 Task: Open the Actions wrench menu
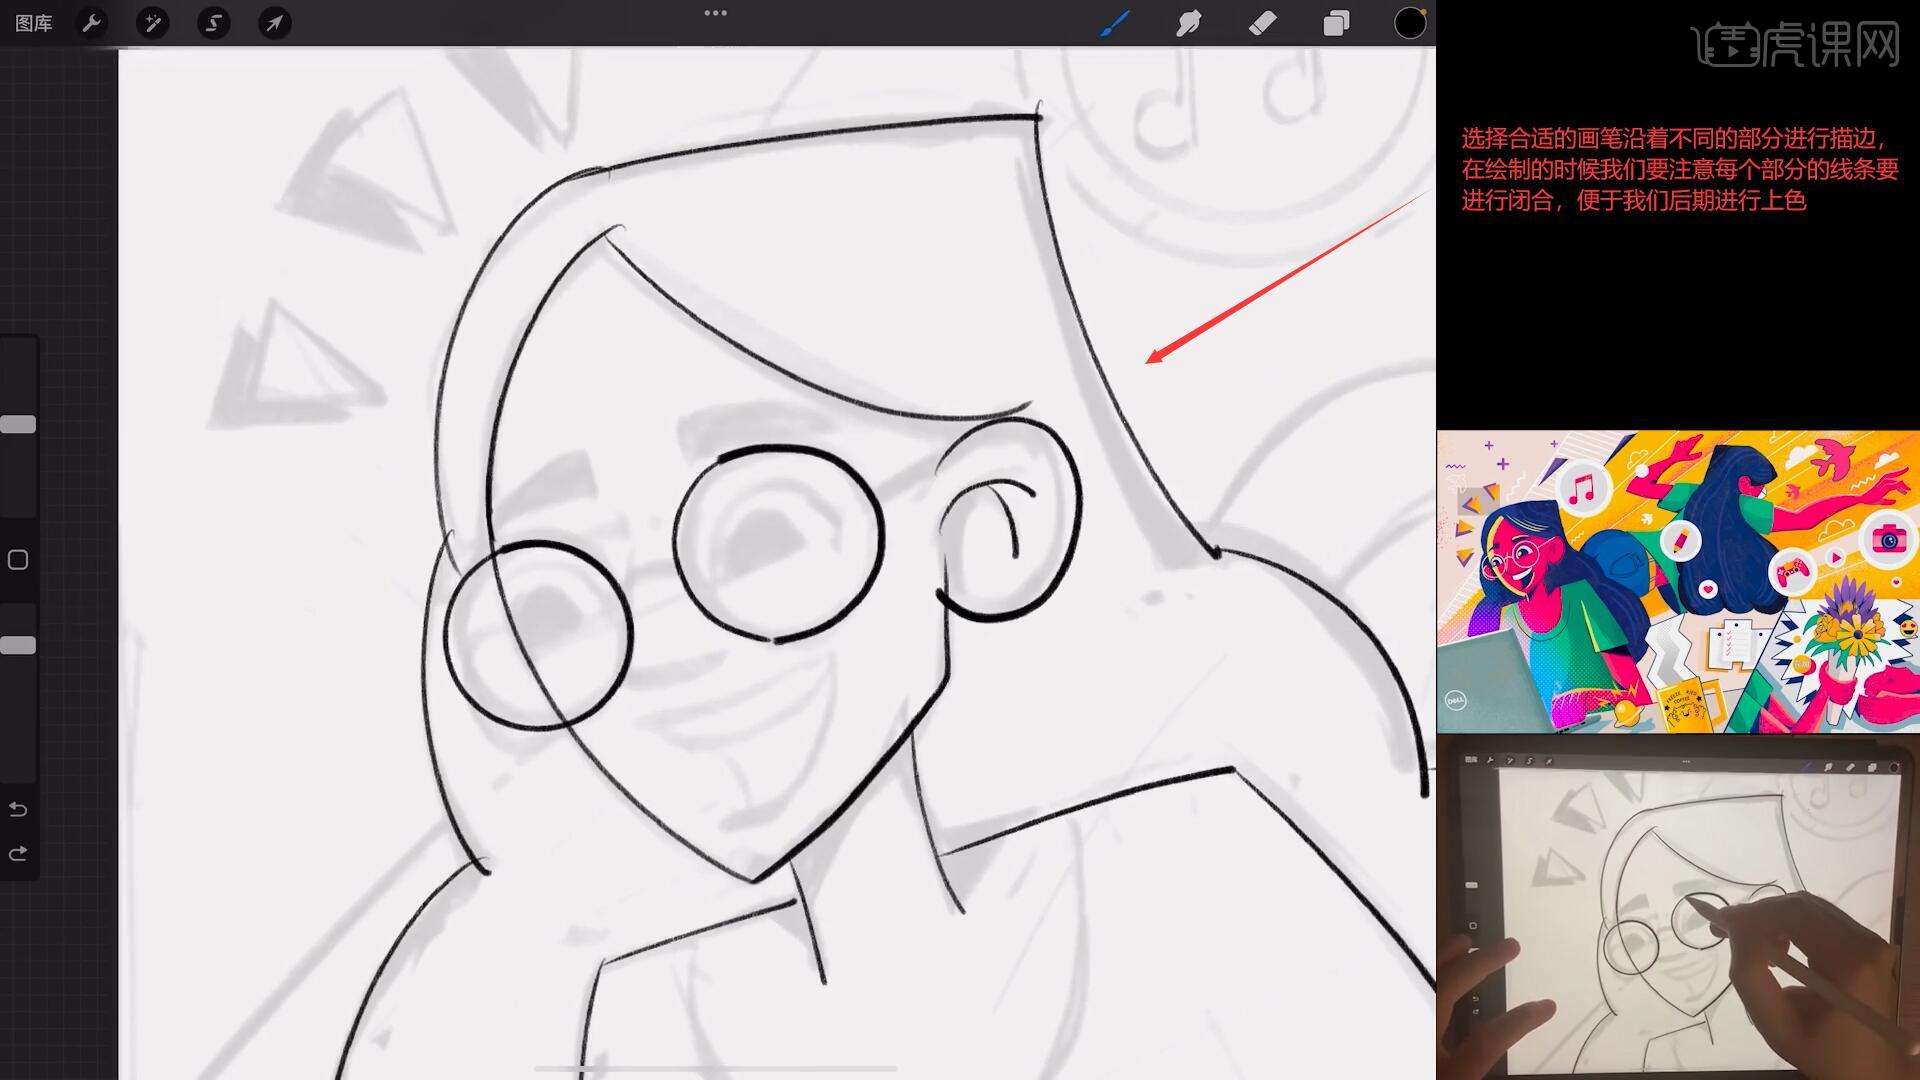92,23
